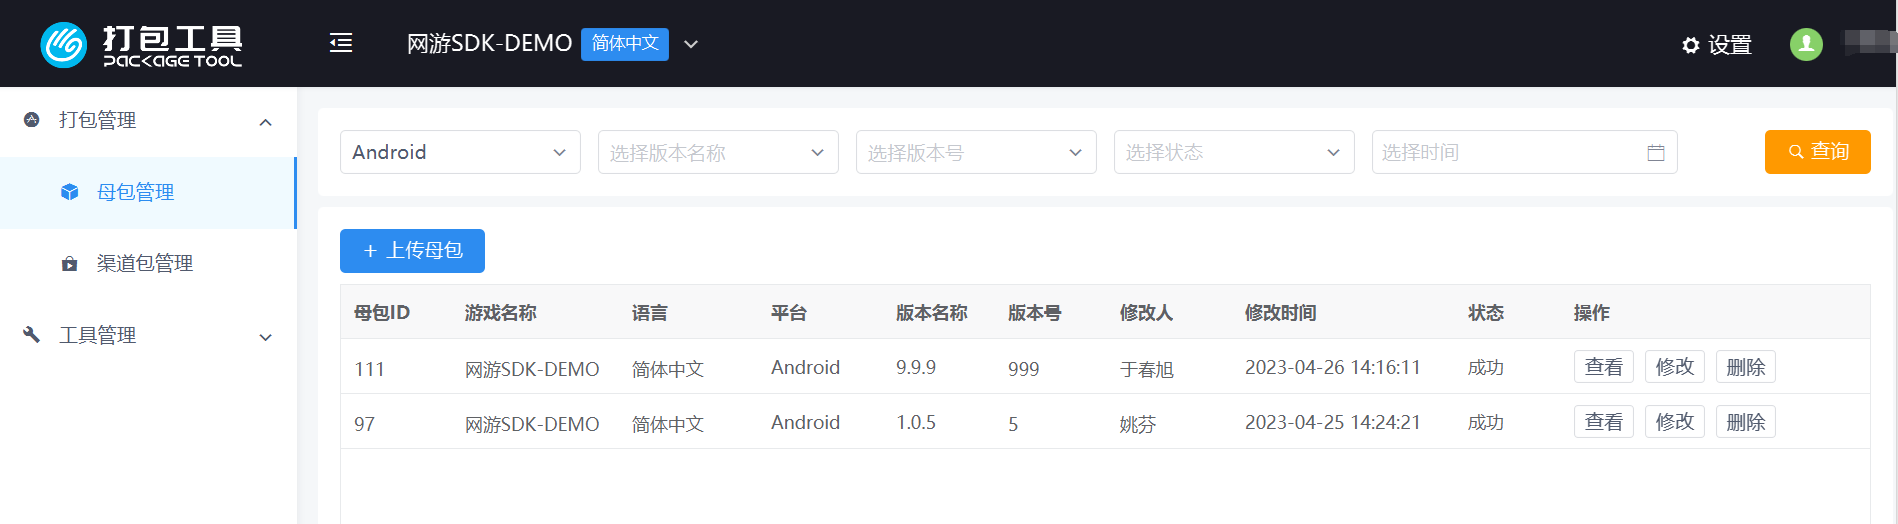This screenshot has height=524, width=1898.
Task: Click the calendar icon in date field
Action: [1656, 153]
